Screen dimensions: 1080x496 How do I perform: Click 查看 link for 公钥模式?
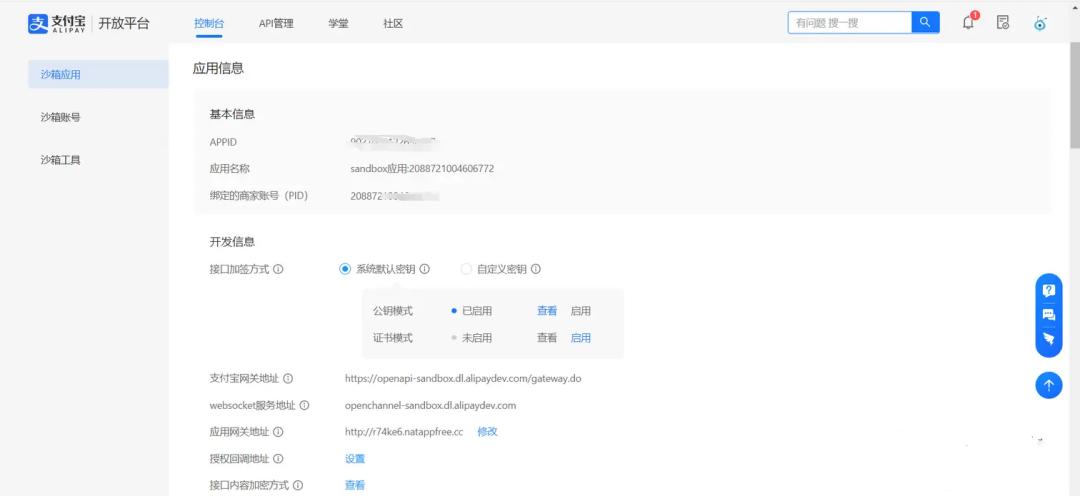547,311
